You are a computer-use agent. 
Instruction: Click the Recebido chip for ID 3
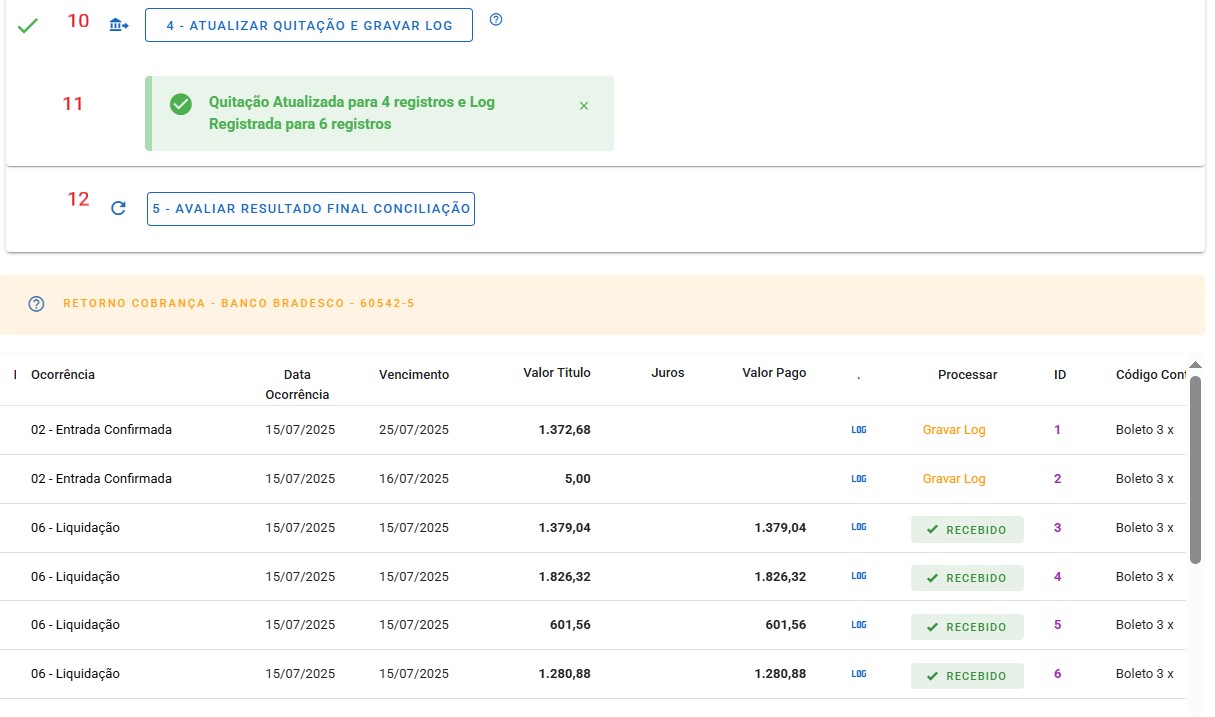coord(967,529)
